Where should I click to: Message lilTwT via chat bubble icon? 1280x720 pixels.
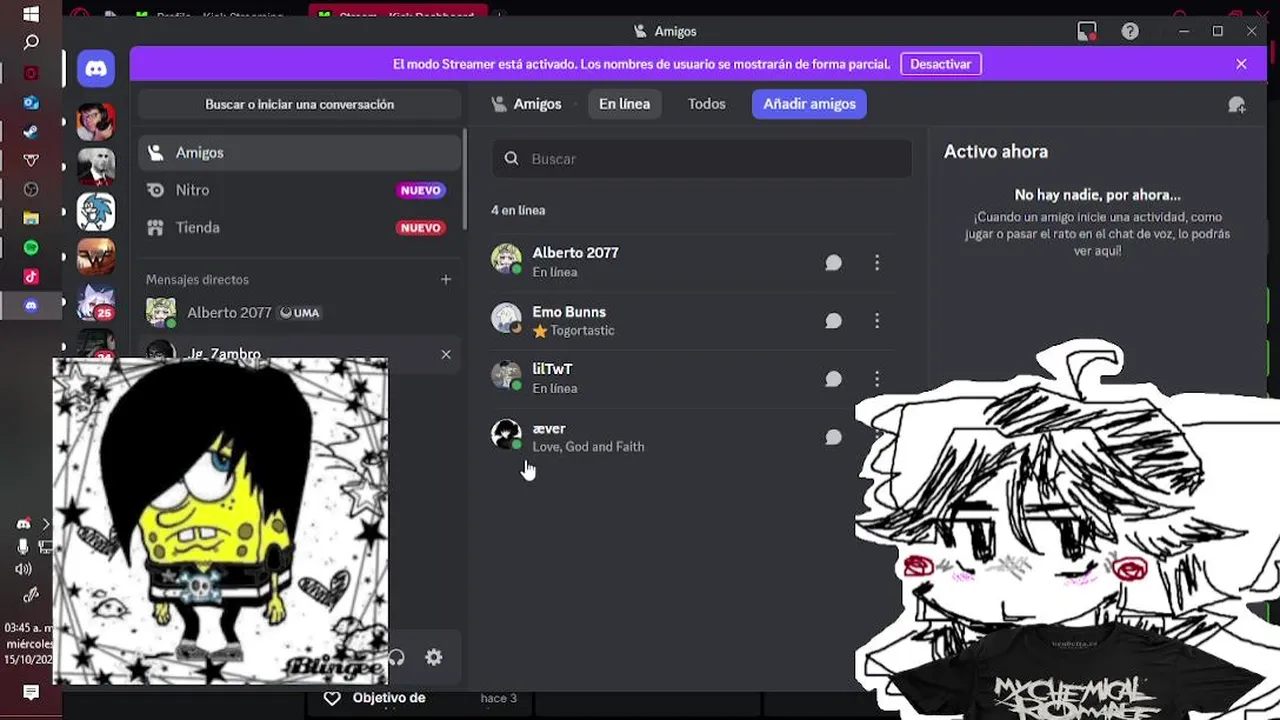pos(833,379)
